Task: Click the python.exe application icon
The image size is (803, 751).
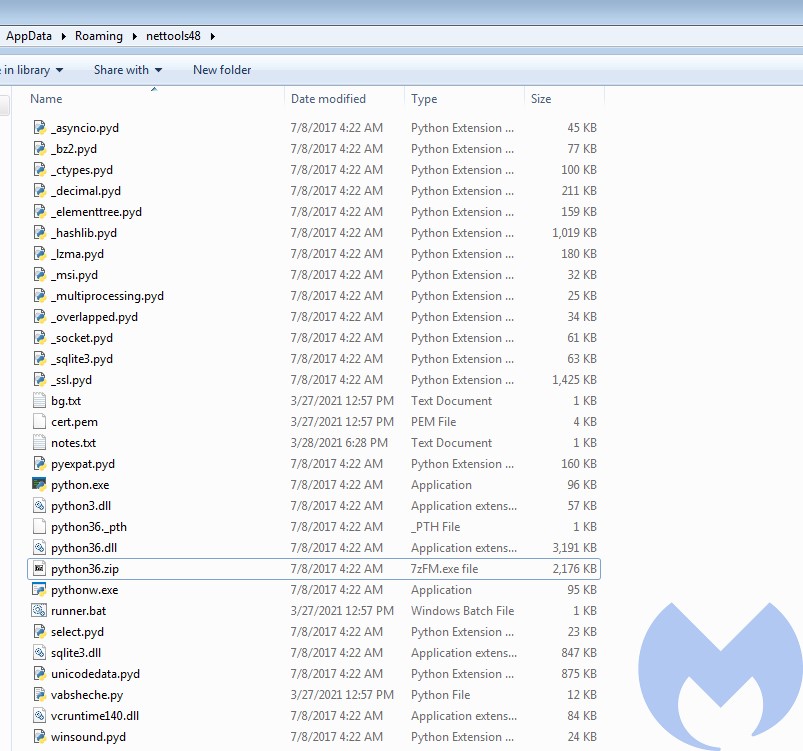Action: (x=39, y=484)
